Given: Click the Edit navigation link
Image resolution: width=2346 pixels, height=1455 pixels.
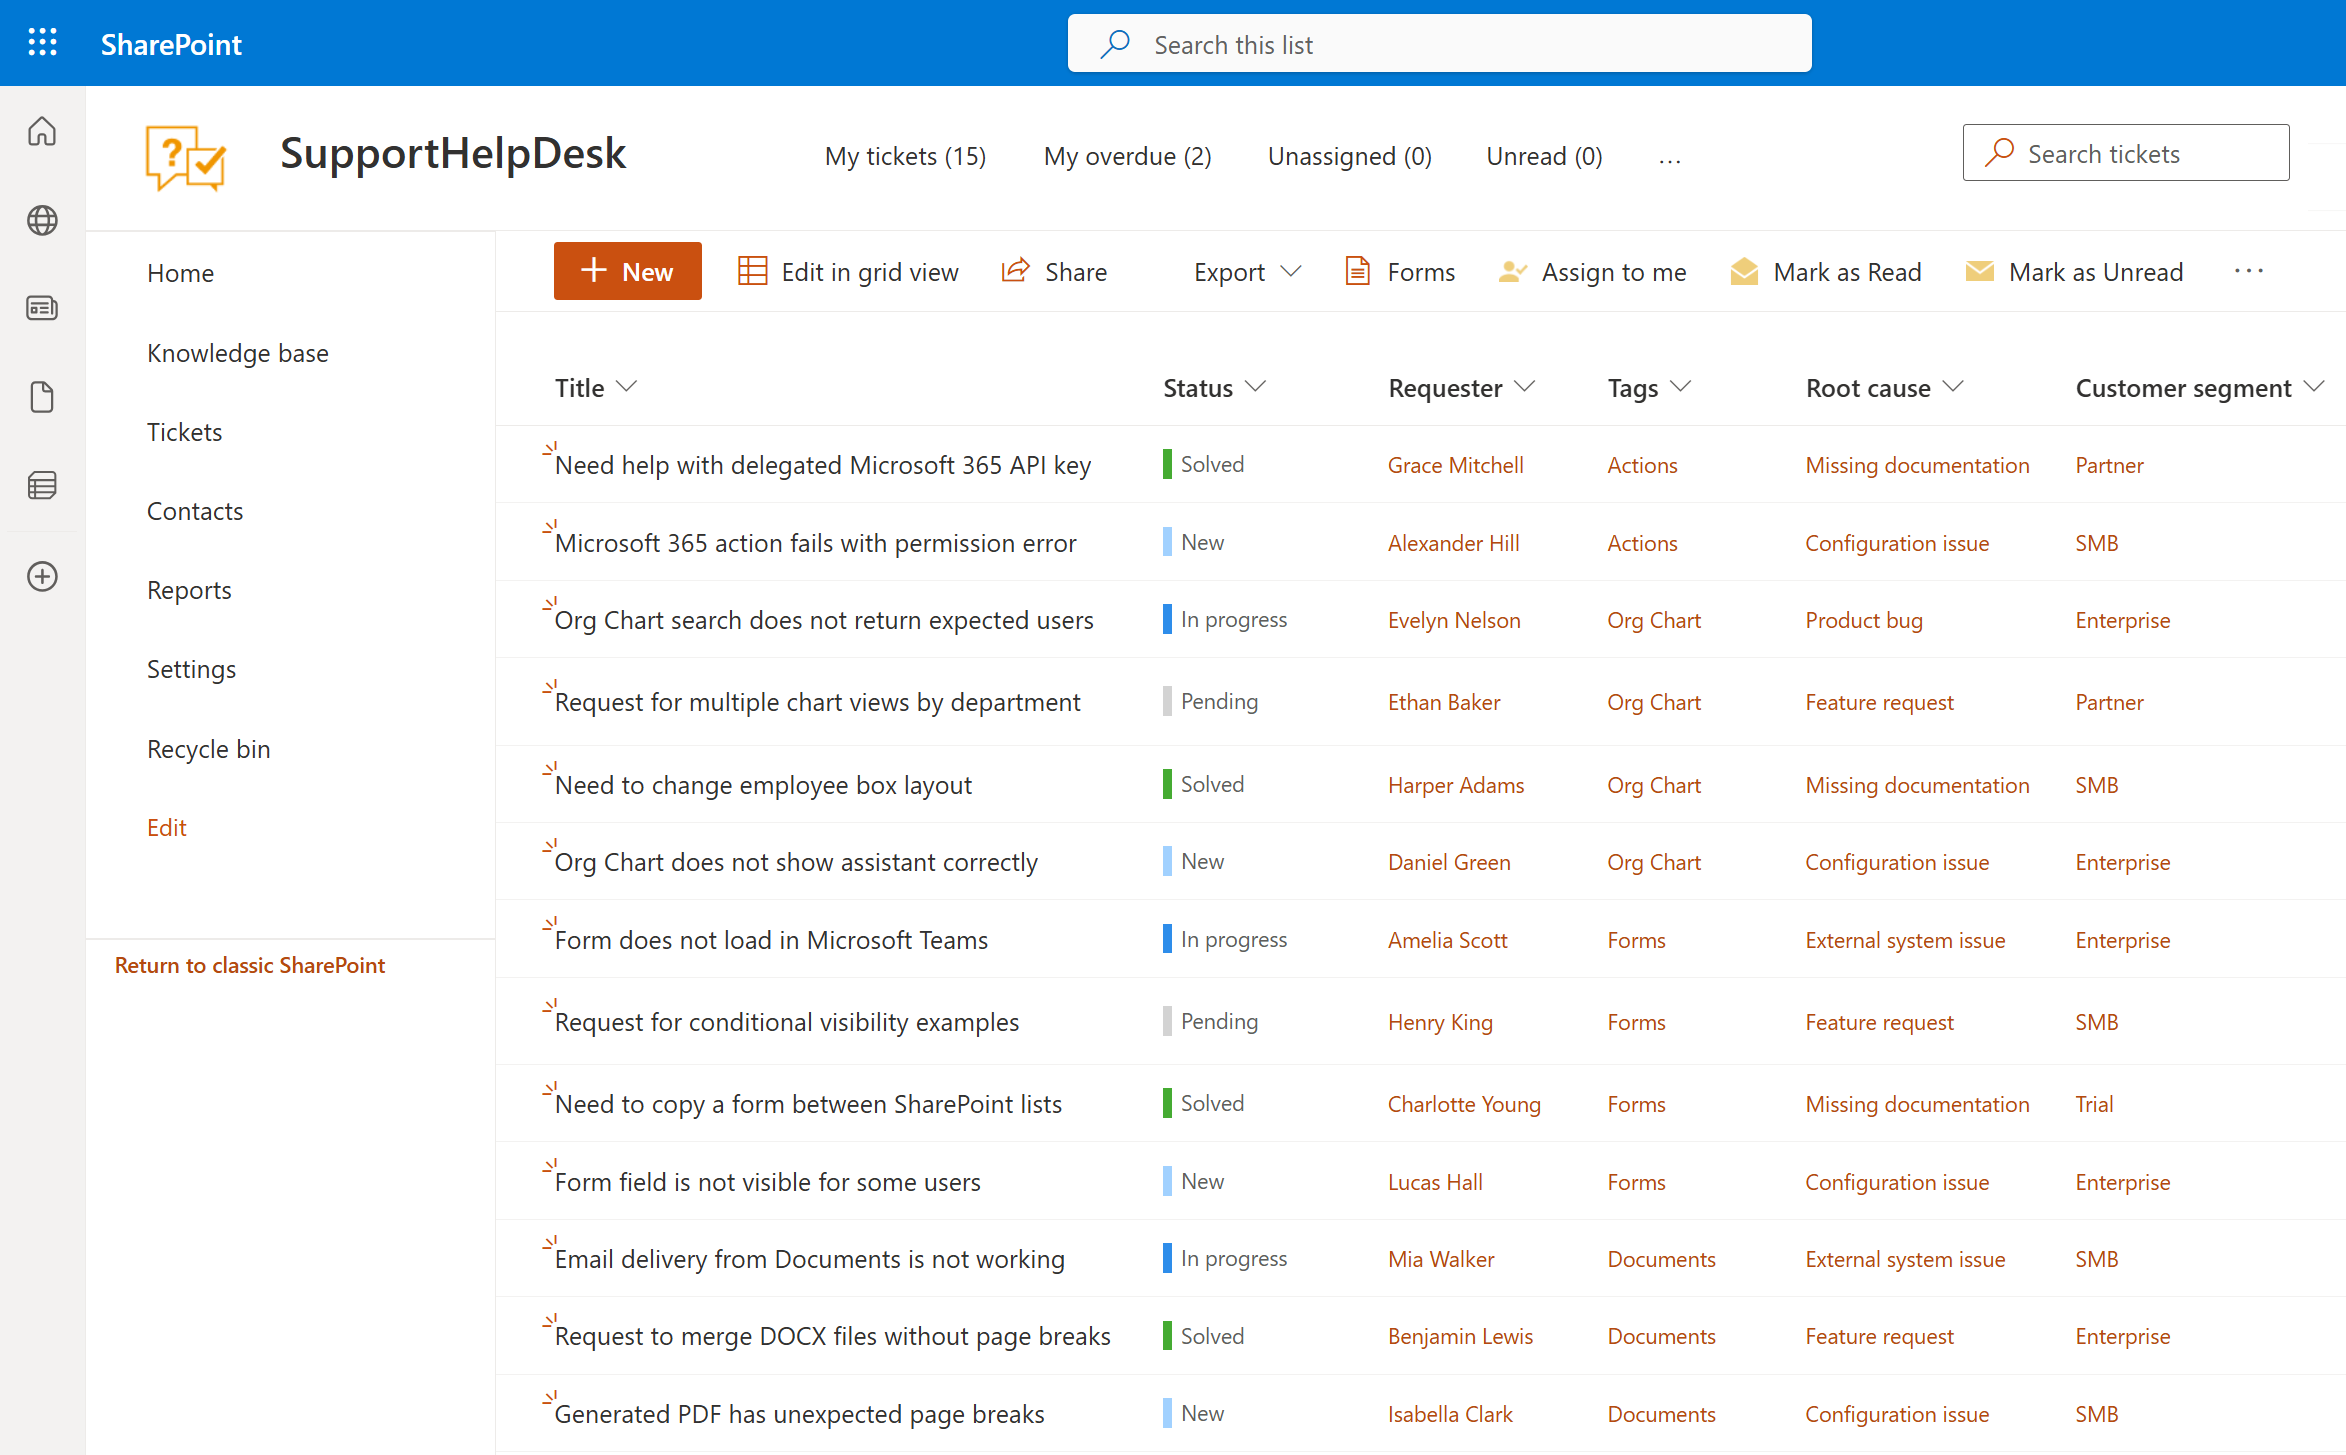Looking at the screenshot, I should coord(166,827).
